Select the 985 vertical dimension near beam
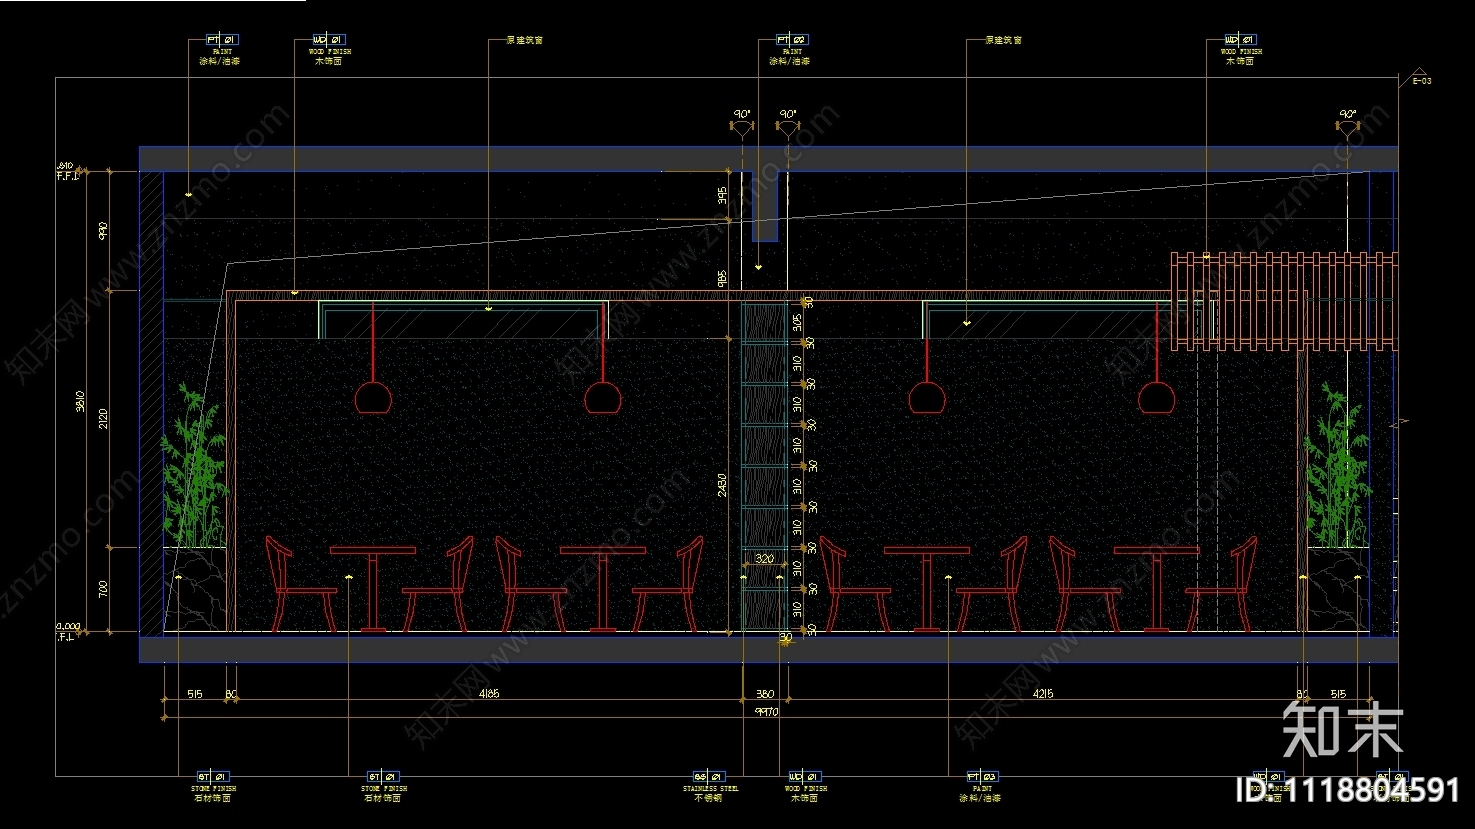Viewport: 1475px width, 829px height. tap(722, 279)
